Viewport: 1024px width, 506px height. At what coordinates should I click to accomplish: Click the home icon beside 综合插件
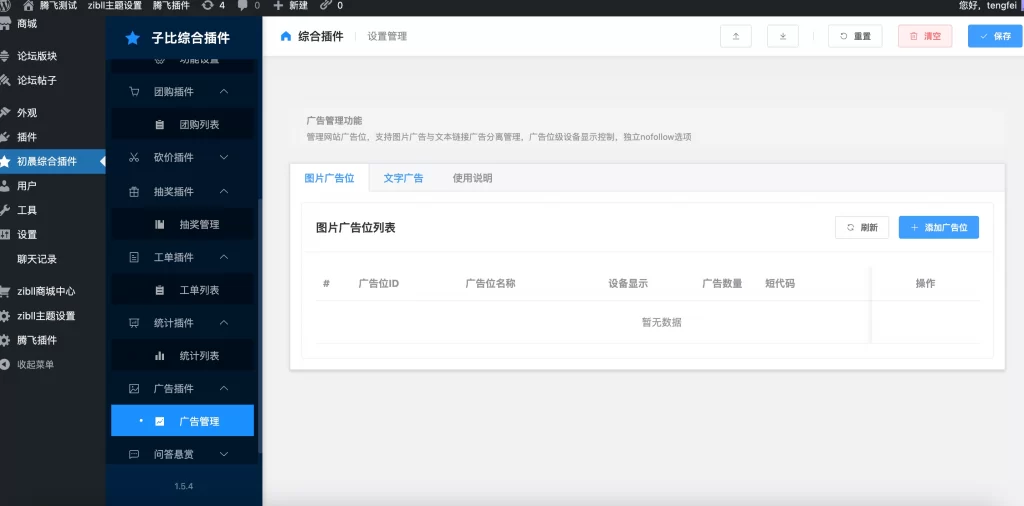[286, 36]
